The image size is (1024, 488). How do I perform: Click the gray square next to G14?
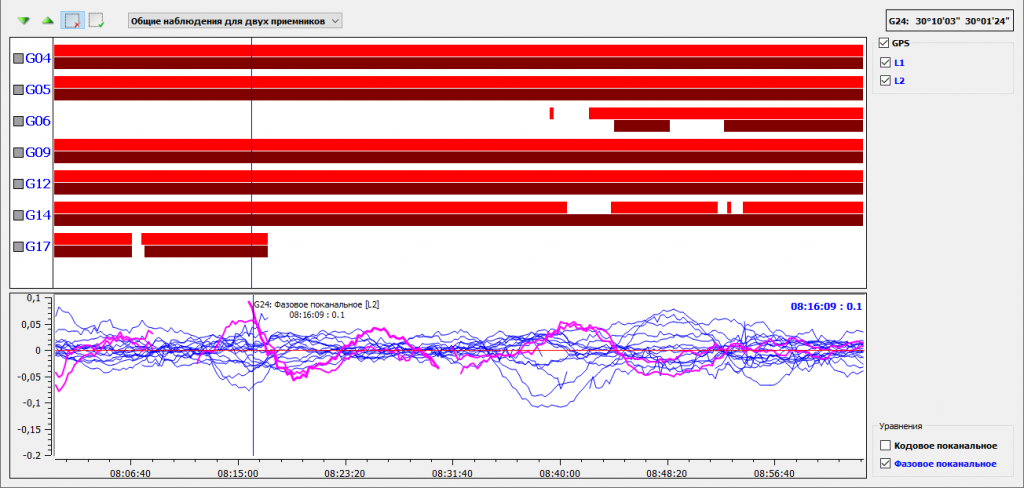[18, 215]
